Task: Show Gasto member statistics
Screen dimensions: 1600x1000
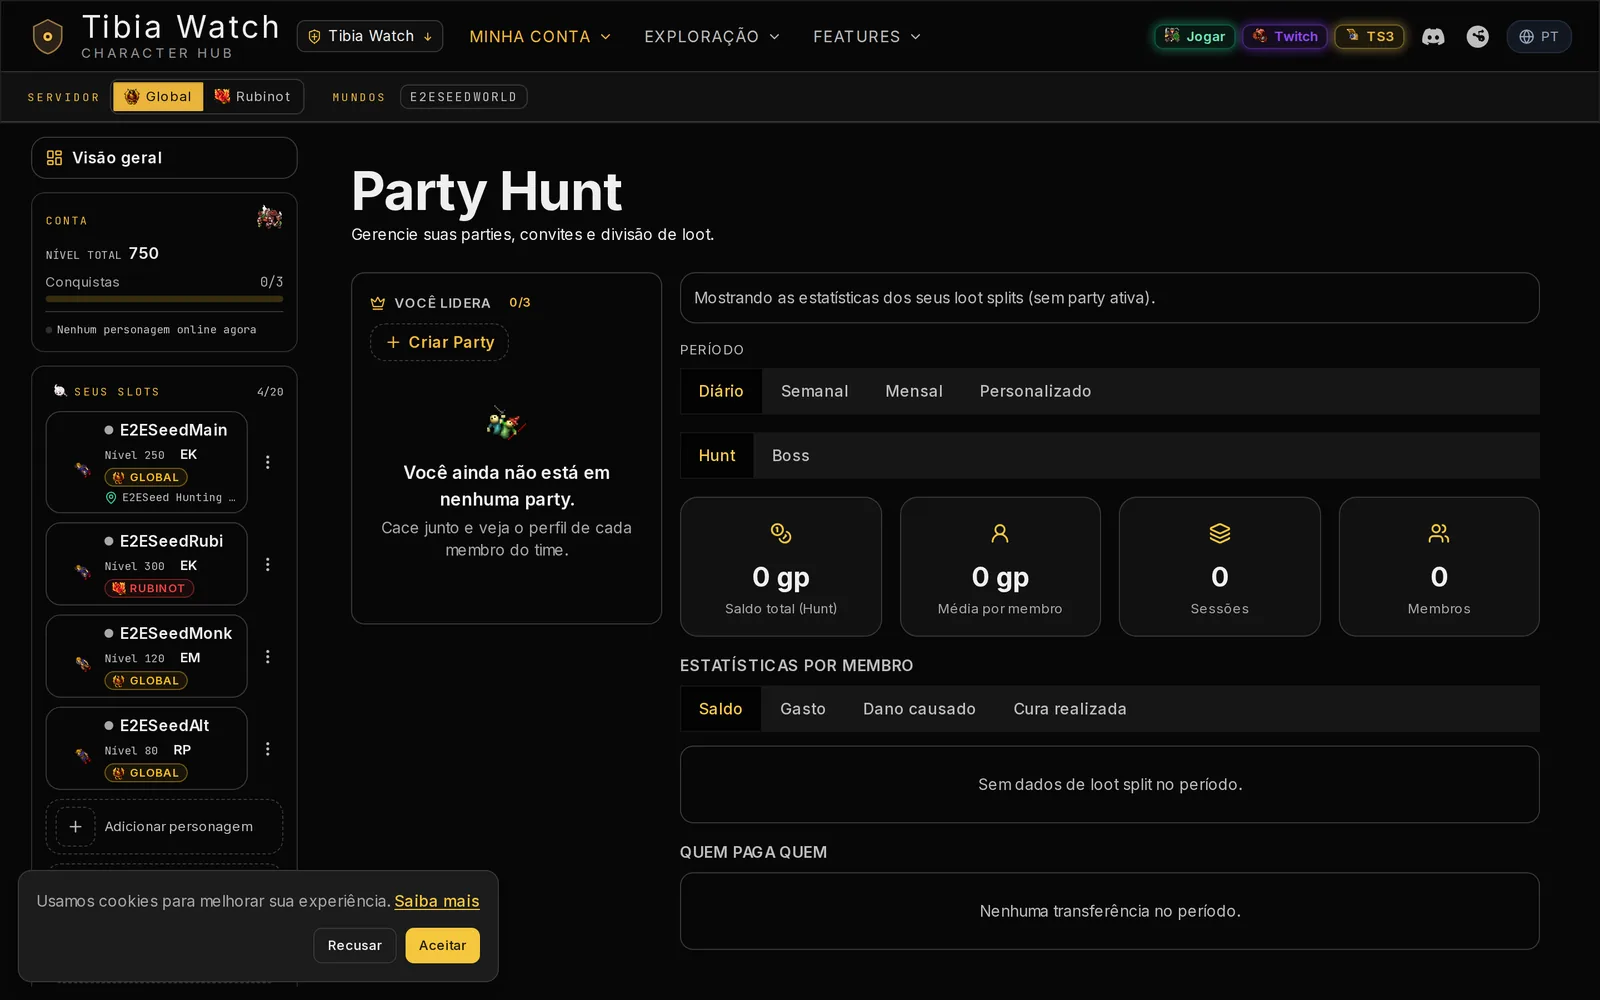Action: click(803, 709)
